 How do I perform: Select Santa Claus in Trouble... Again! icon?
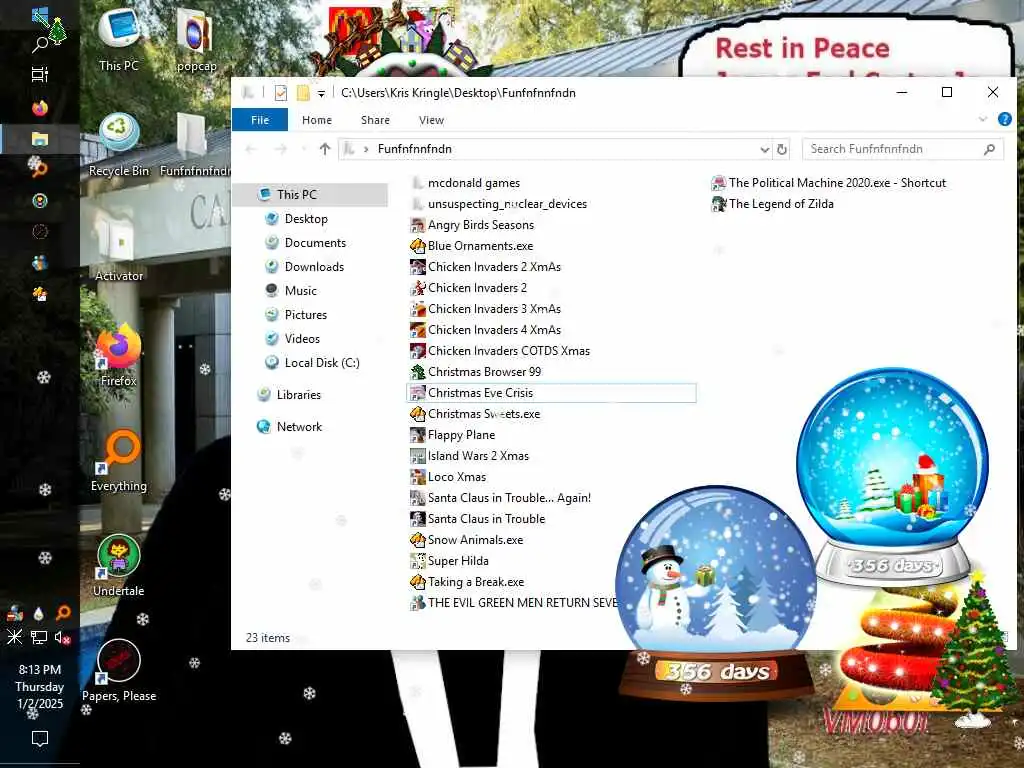pos(418,498)
